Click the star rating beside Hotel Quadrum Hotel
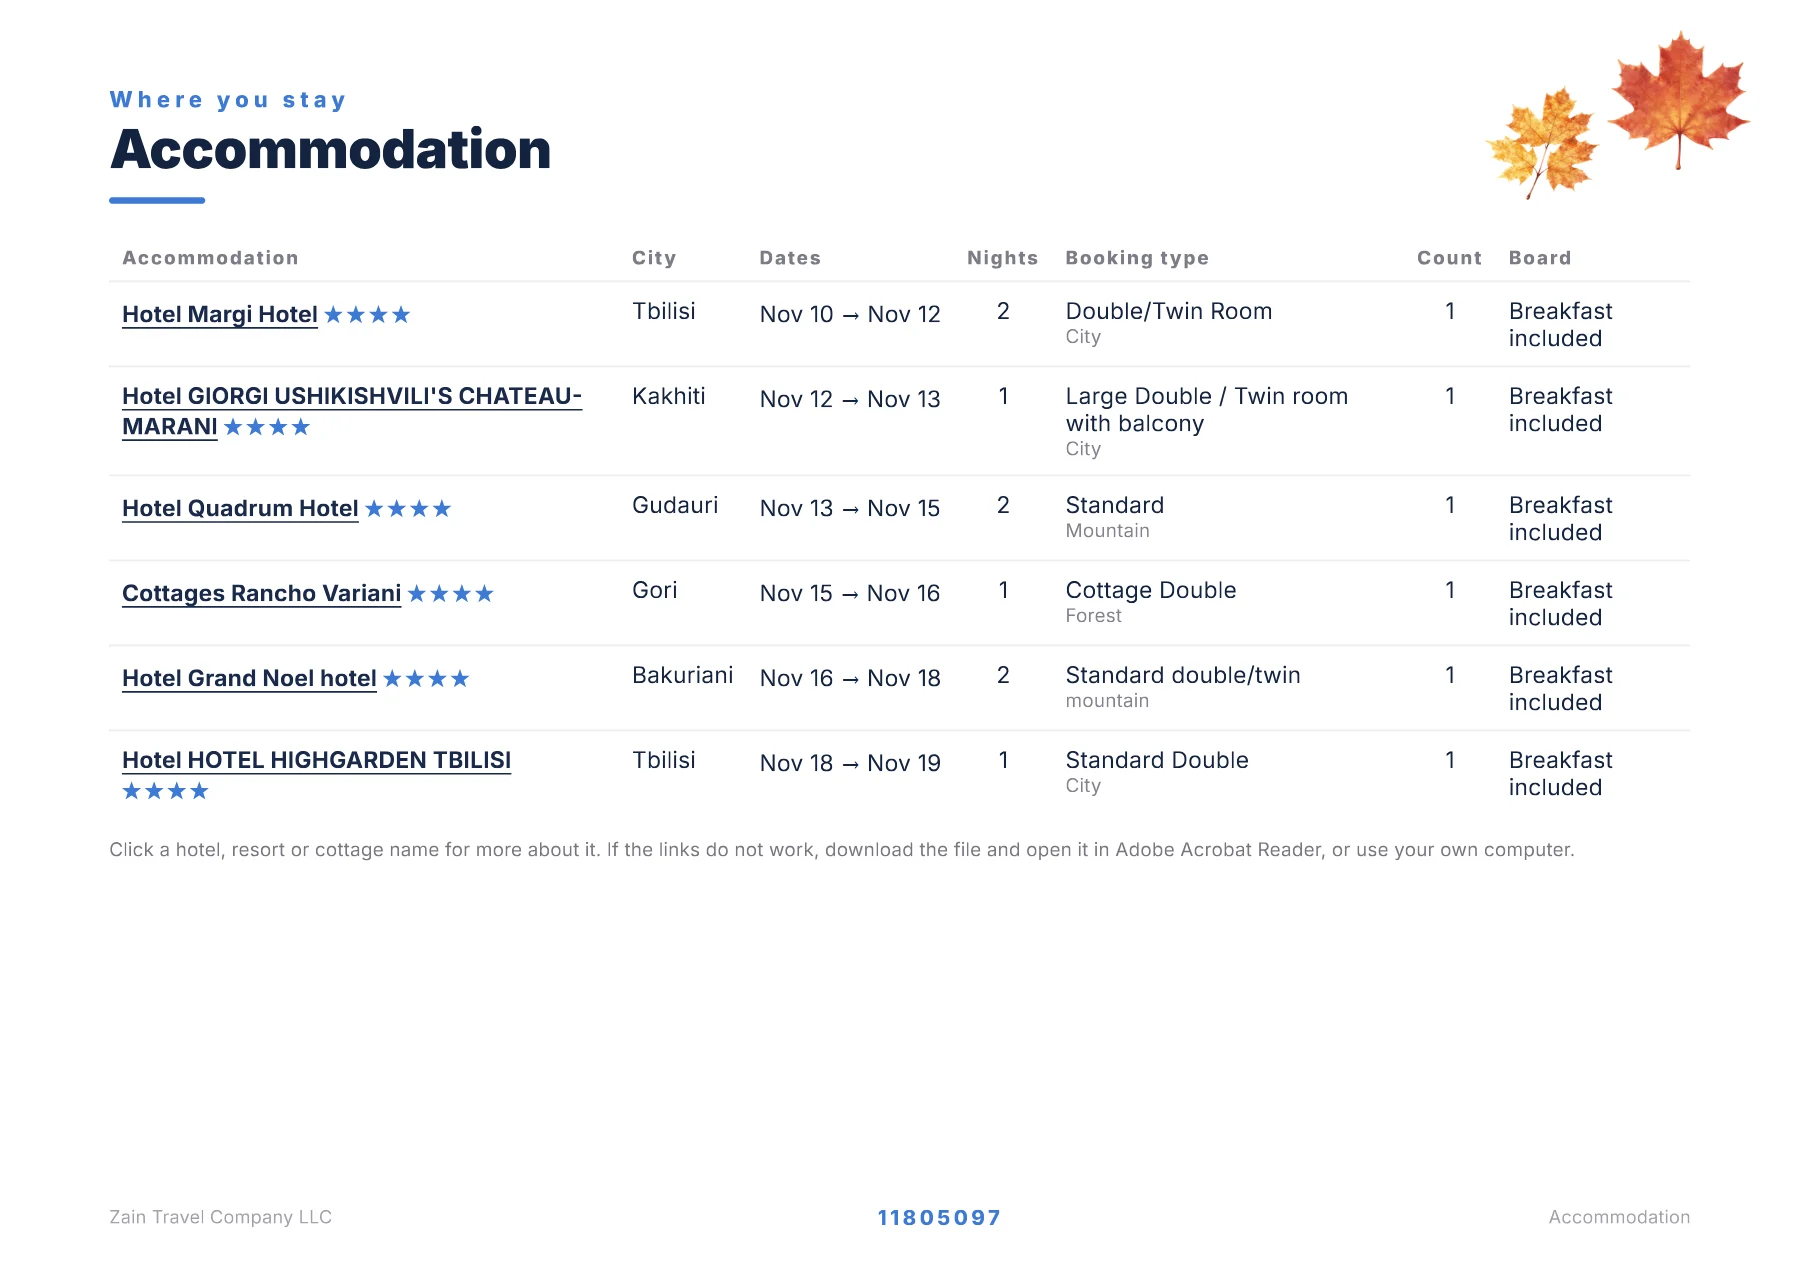The width and height of the screenshot is (1800, 1272). pyautogui.click(x=408, y=509)
